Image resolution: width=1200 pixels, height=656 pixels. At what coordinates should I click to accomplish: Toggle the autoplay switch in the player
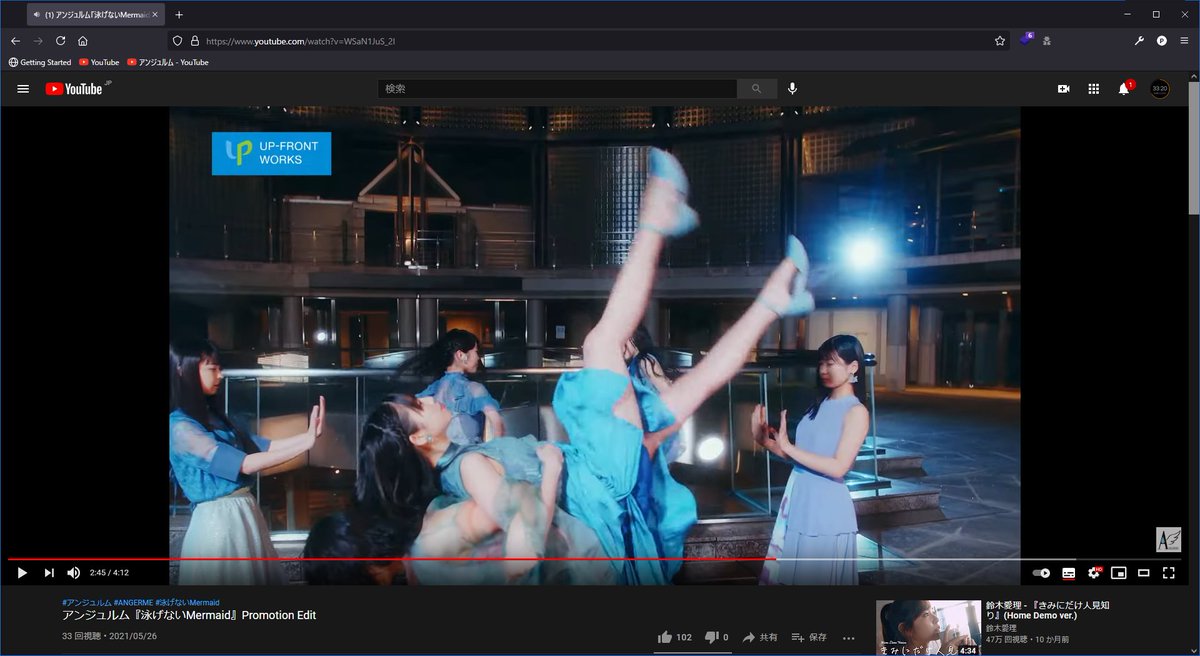tap(1041, 573)
